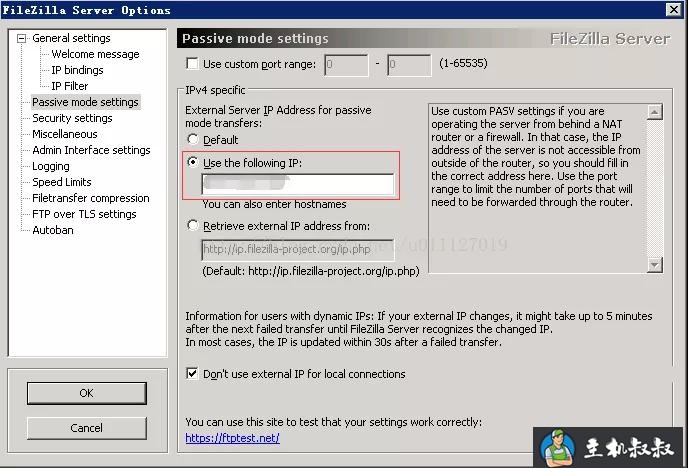Open Security settings page
The width and height of the screenshot is (688, 468).
[72, 118]
